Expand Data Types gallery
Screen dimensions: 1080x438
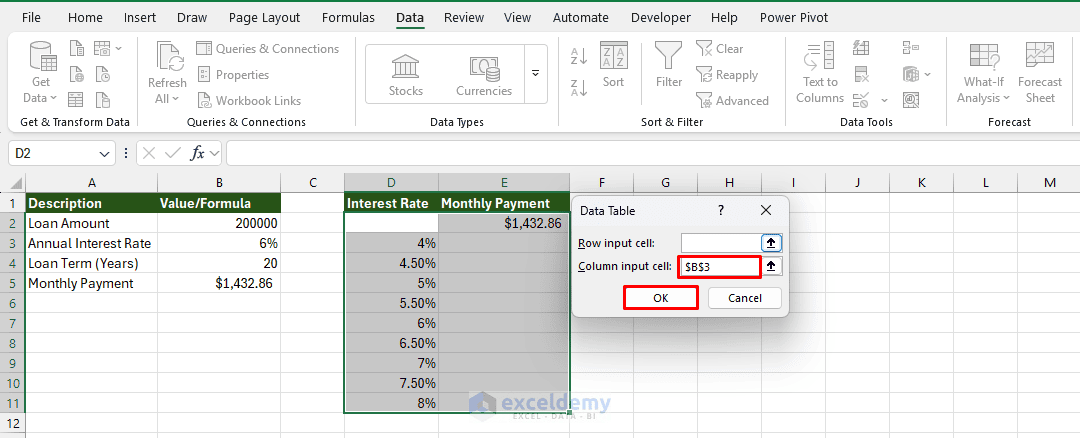point(535,74)
